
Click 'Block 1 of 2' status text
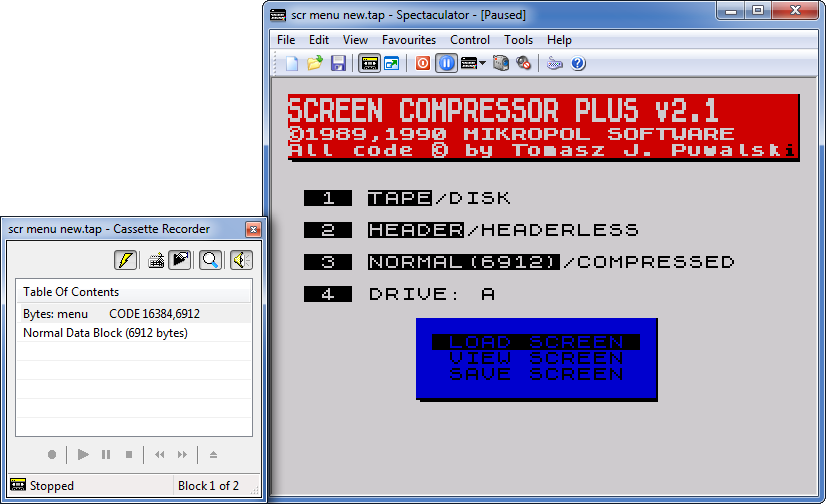[209, 486]
